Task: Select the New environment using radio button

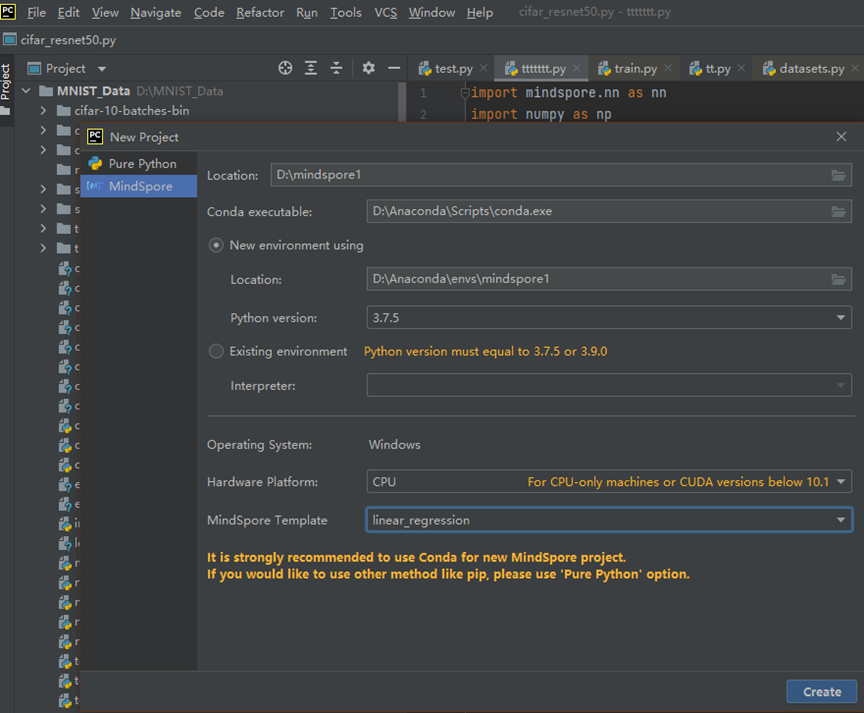Action: click(215, 244)
